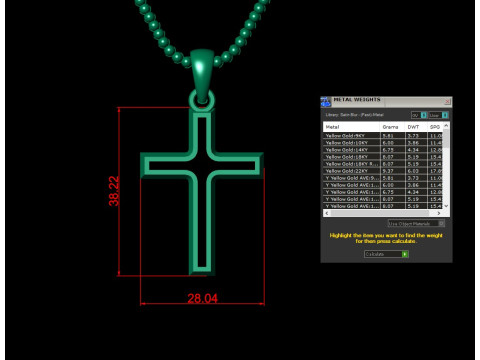Click the DWT column header

416,127
